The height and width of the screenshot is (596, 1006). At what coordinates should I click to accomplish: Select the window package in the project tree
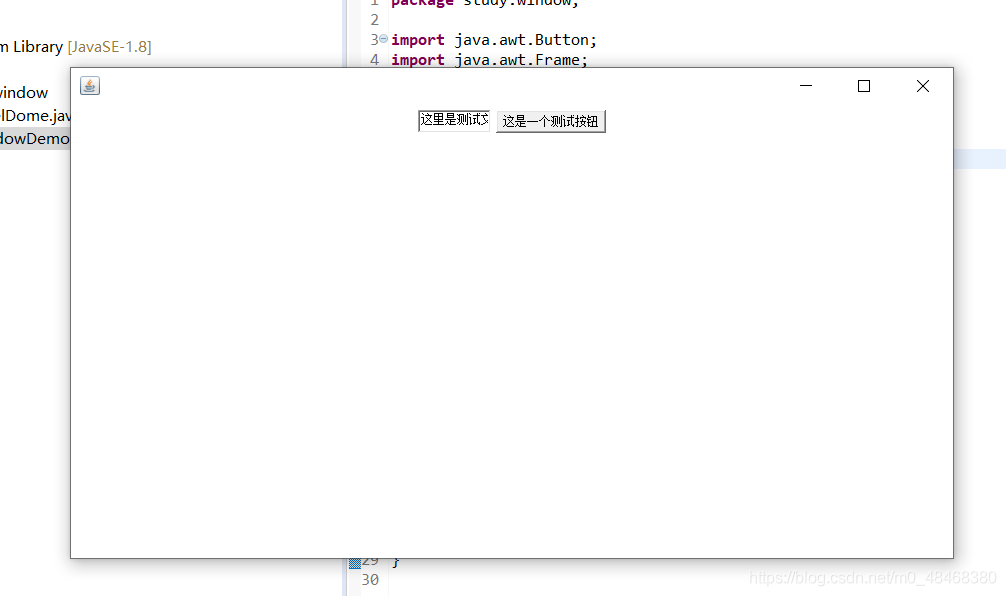click(24, 92)
